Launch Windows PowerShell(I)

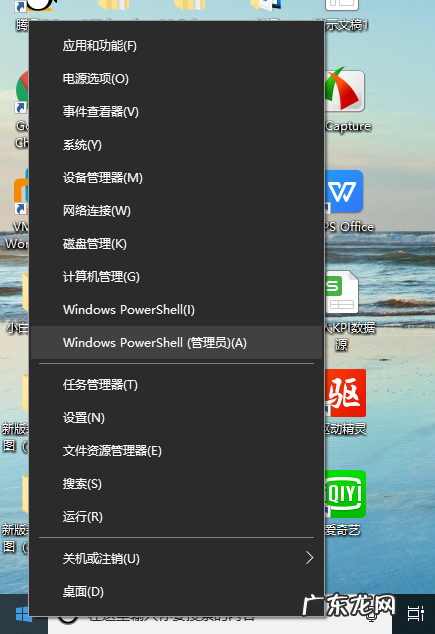[177, 310]
